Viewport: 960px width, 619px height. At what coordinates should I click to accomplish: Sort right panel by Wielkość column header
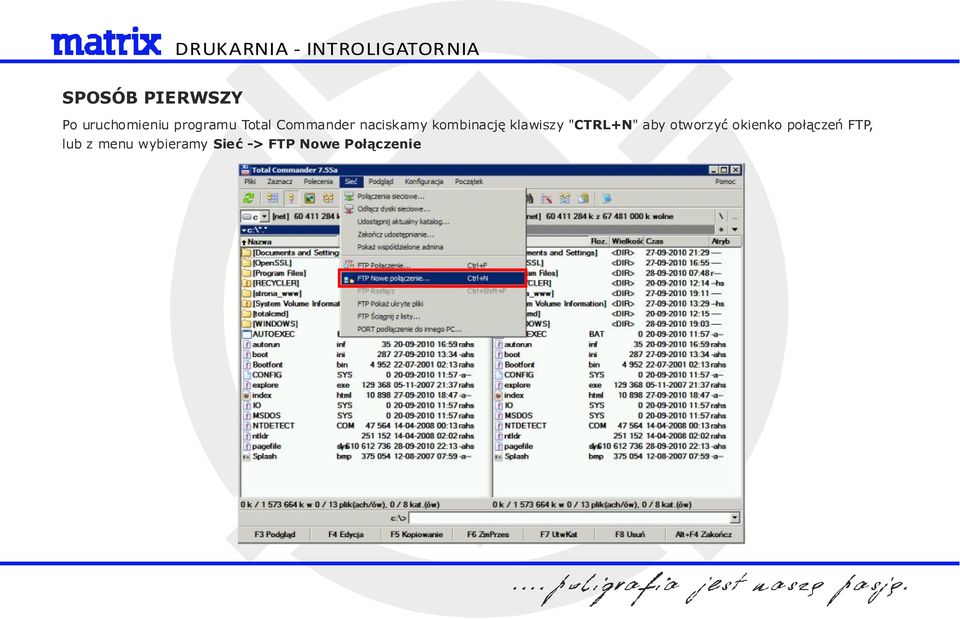627,241
